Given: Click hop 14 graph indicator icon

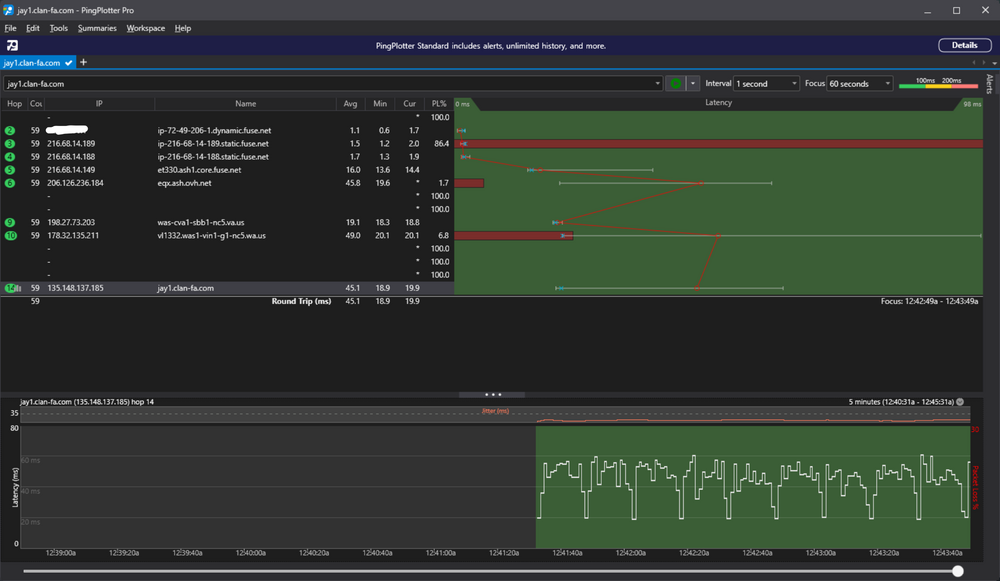Looking at the screenshot, I should coord(13,288).
